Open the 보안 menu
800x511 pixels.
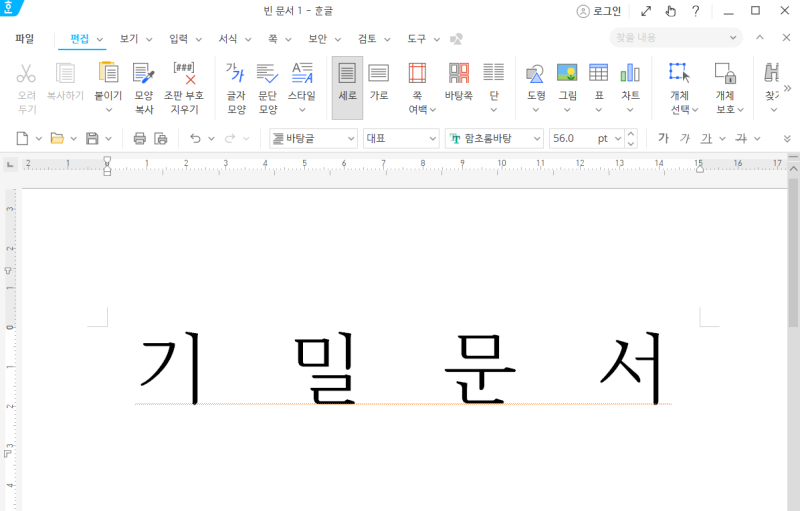[317, 39]
